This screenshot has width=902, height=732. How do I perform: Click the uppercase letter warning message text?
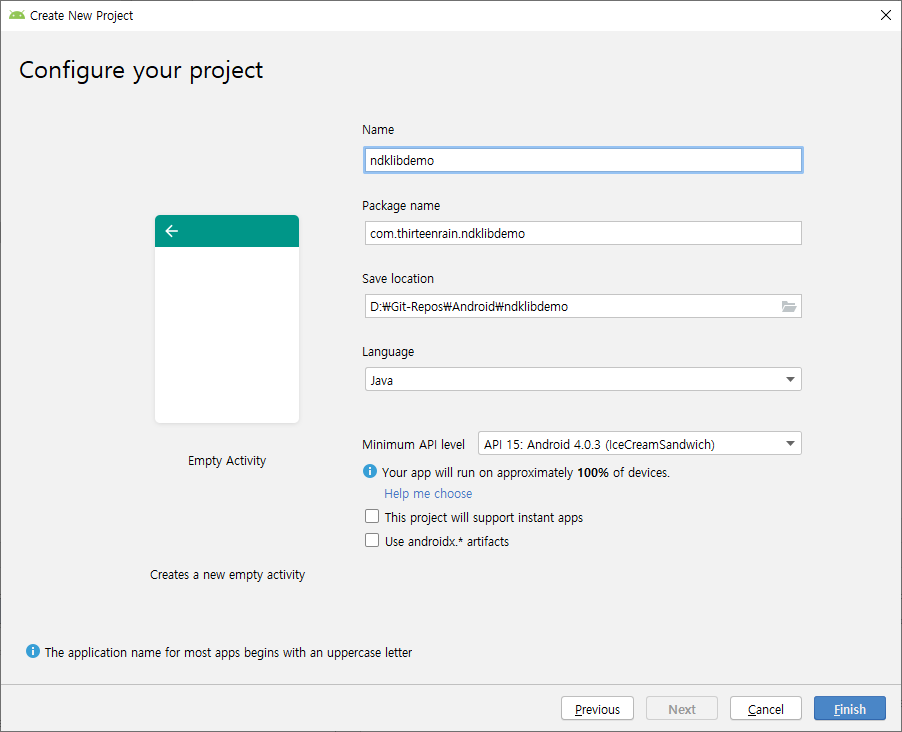pyautogui.click(x=228, y=653)
